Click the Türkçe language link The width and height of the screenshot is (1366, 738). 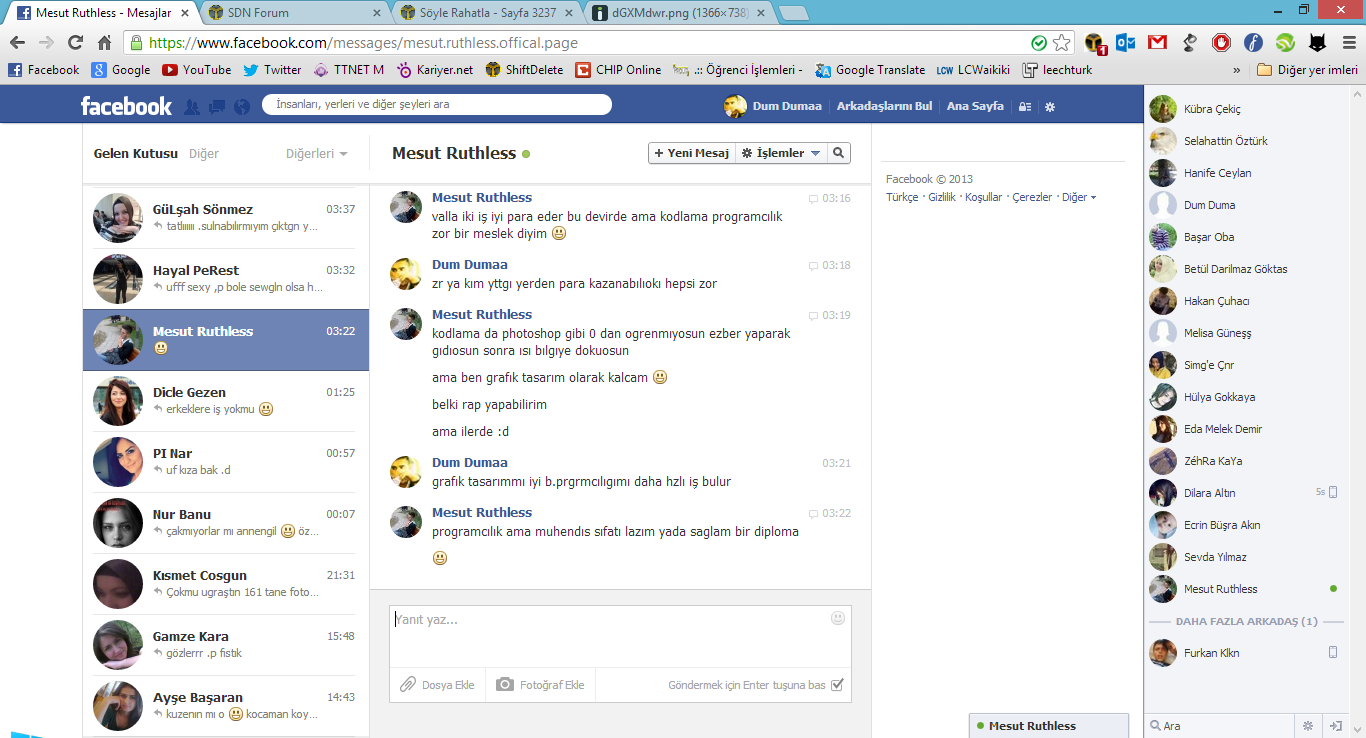pyautogui.click(x=902, y=197)
